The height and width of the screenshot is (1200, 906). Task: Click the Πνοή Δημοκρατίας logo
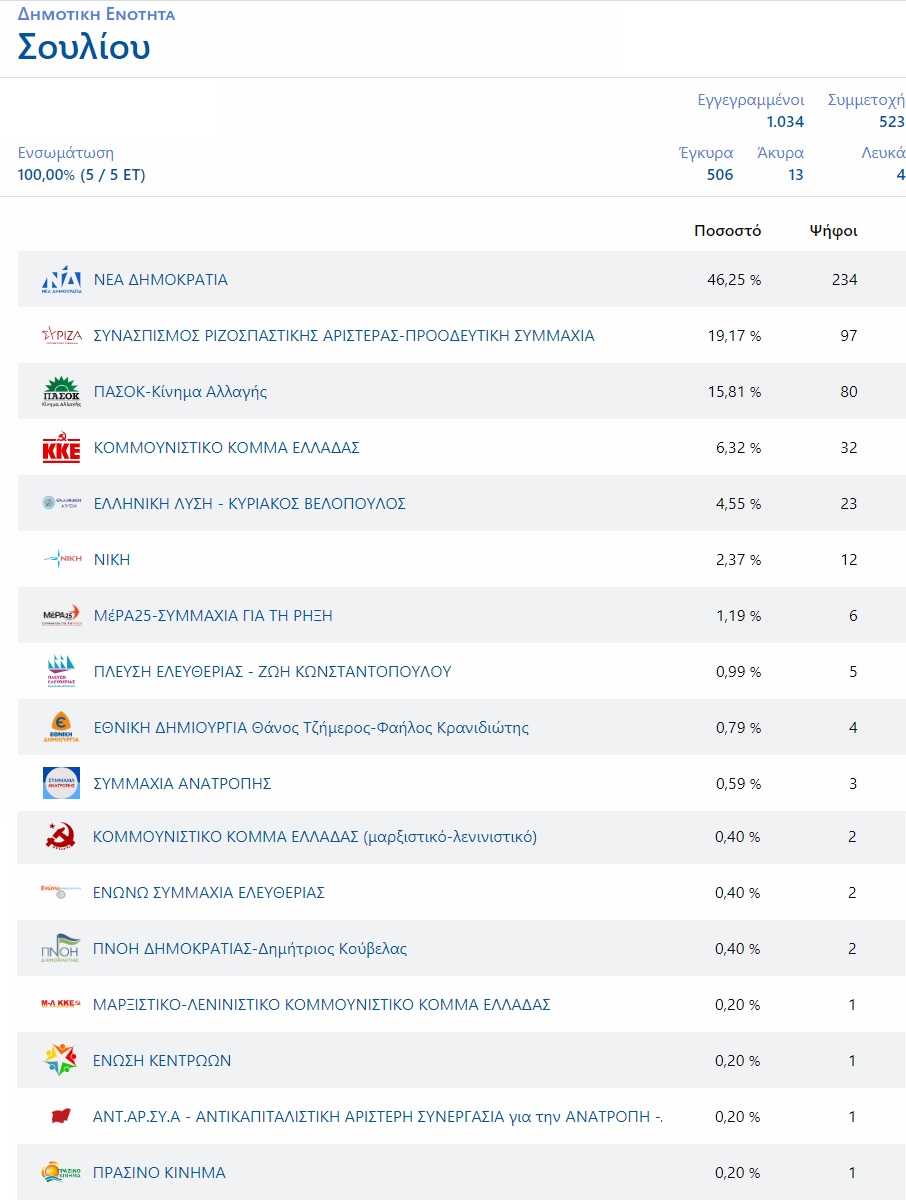coord(61,948)
